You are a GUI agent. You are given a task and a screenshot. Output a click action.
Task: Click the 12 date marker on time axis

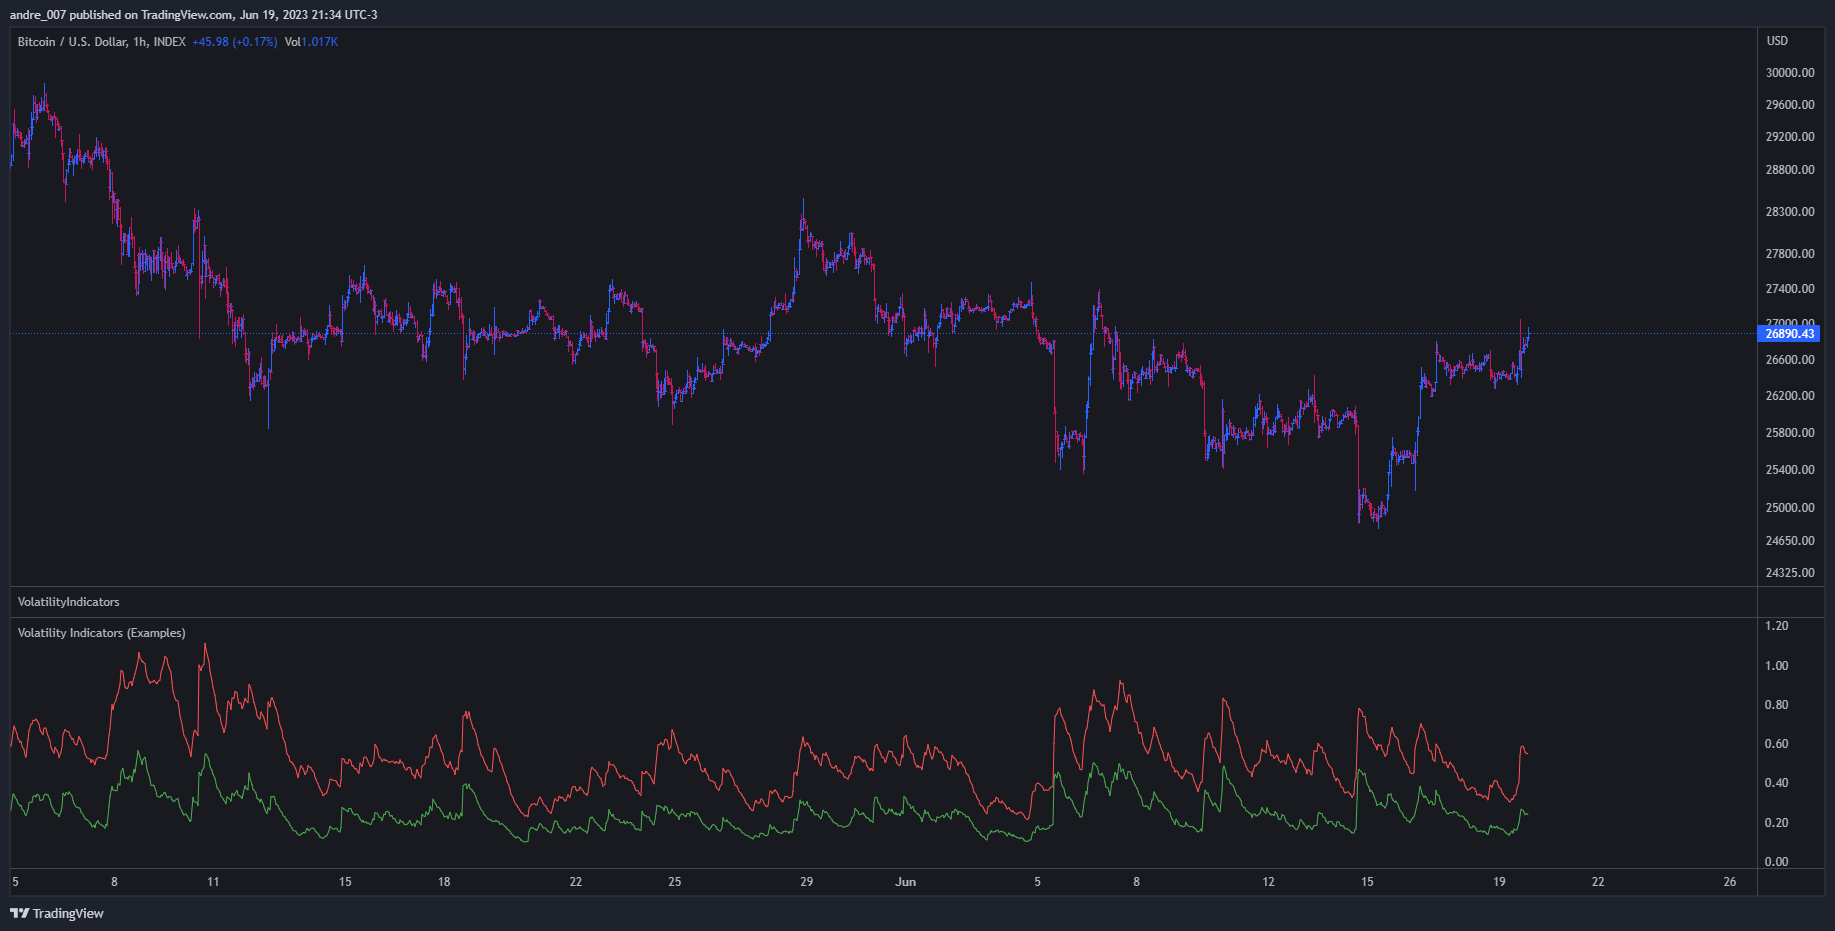click(x=1269, y=882)
